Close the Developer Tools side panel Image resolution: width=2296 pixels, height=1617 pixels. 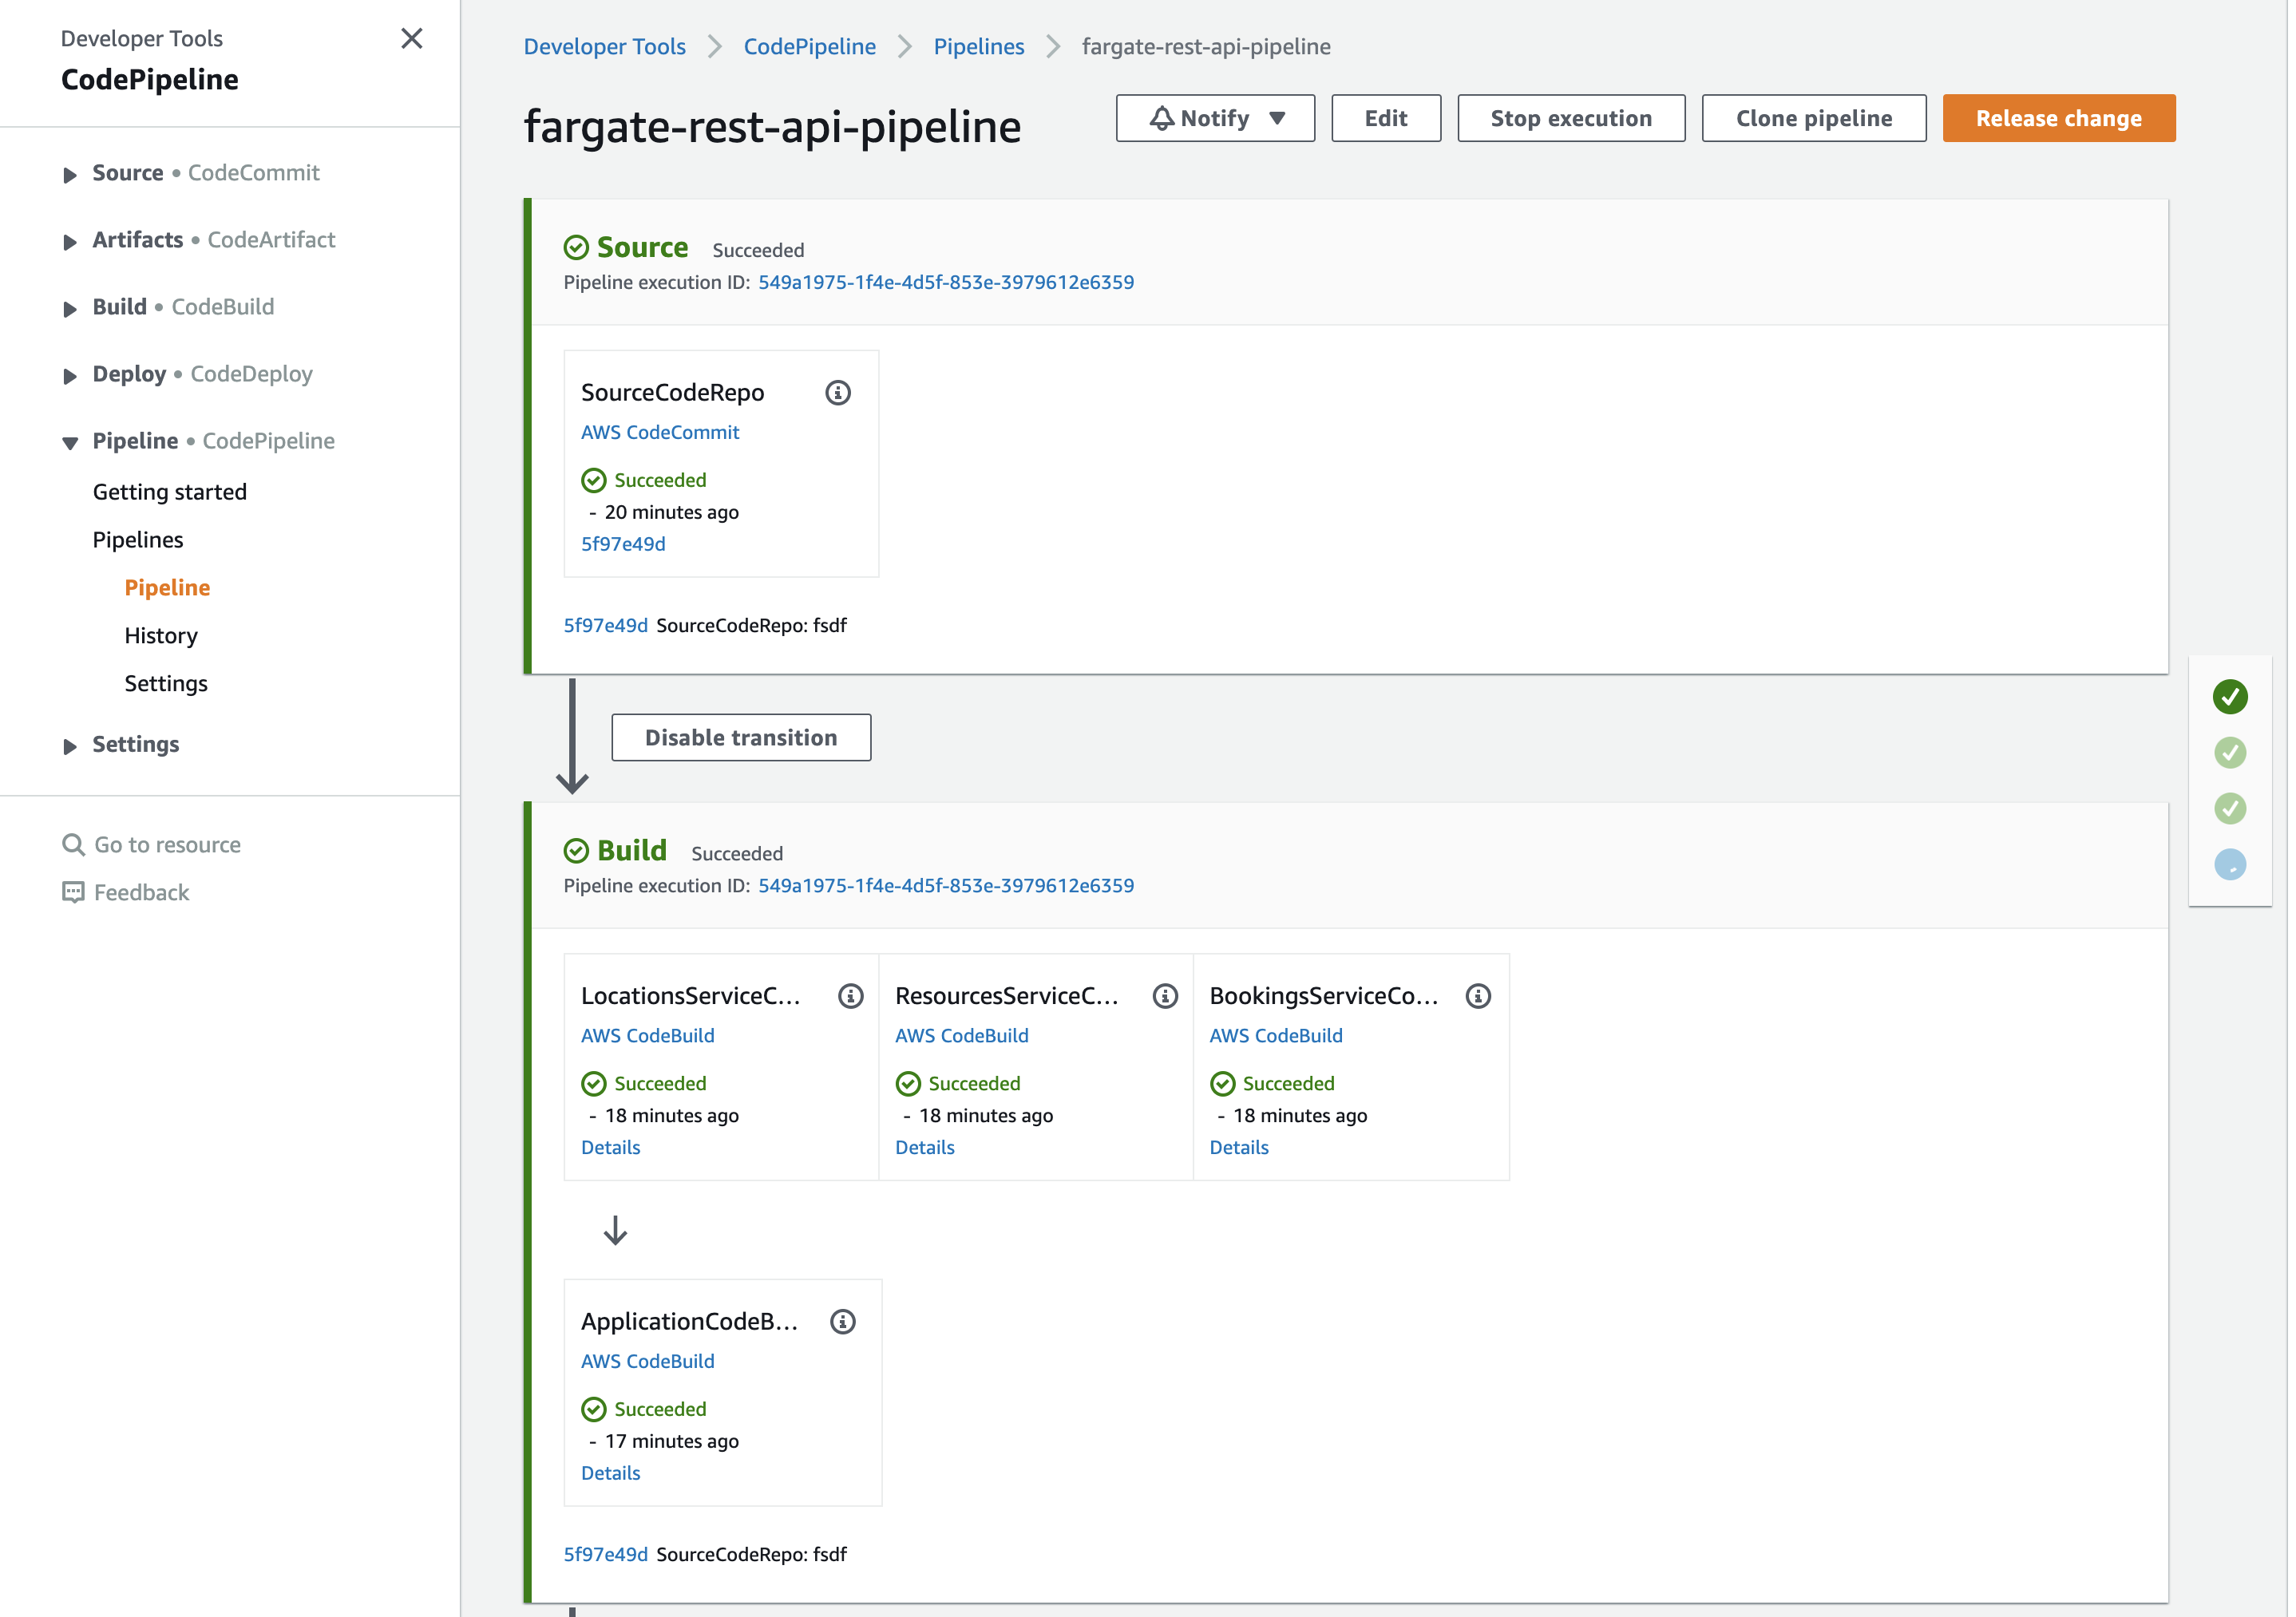pyautogui.click(x=411, y=38)
